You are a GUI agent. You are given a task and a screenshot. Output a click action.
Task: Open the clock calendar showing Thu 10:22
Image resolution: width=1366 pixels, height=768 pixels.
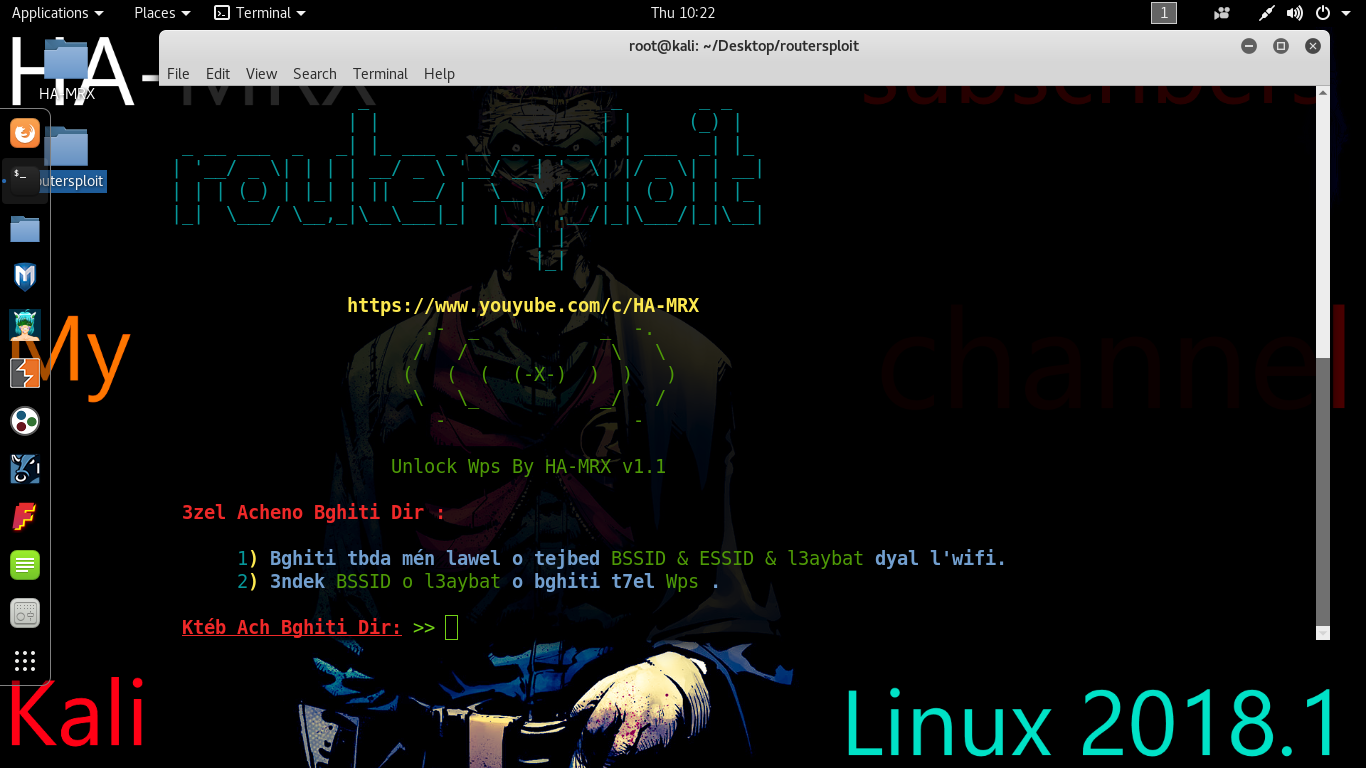[x=683, y=13]
